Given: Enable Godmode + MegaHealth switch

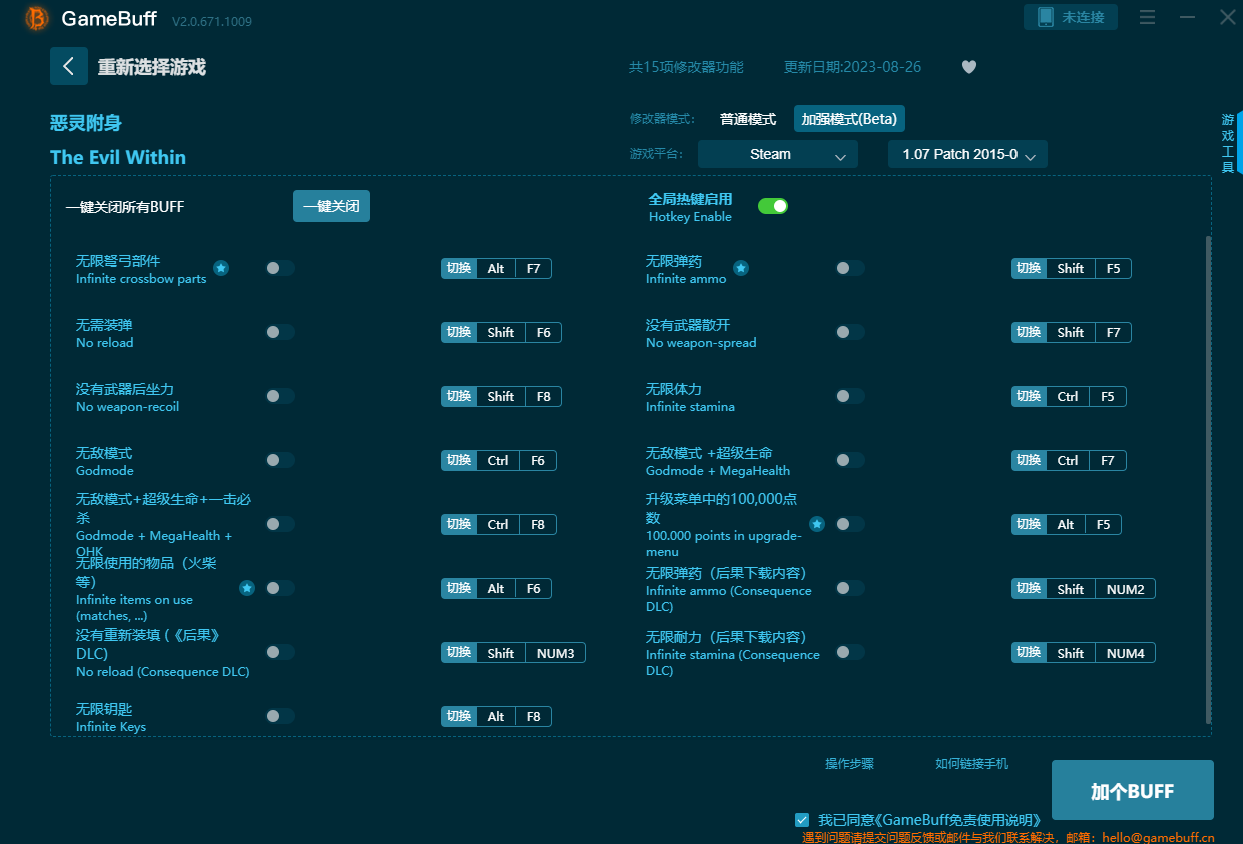Looking at the screenshot, I should point(850,460).
